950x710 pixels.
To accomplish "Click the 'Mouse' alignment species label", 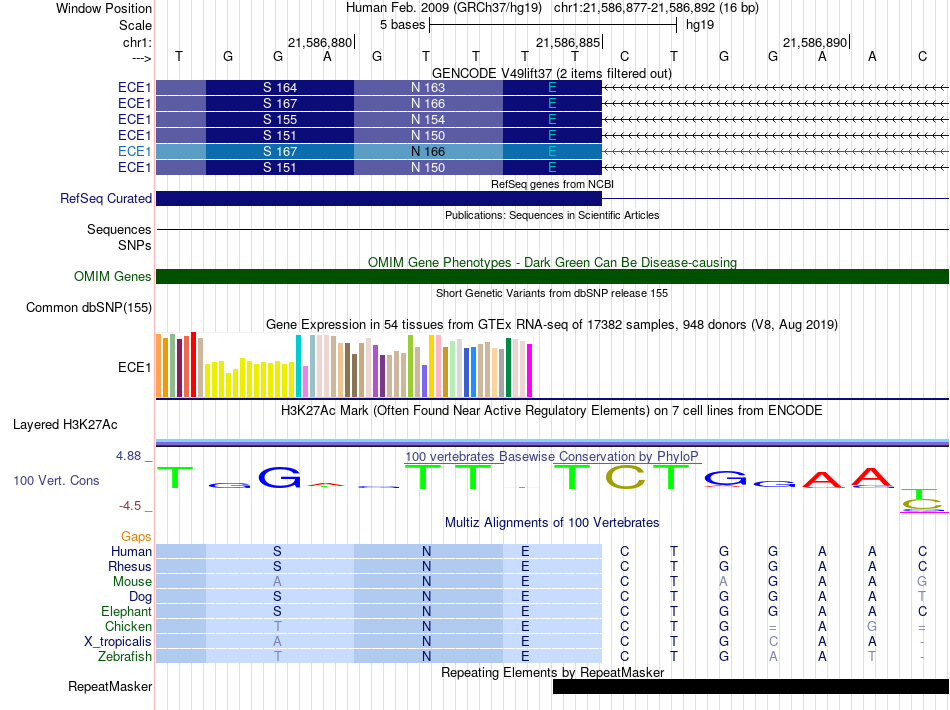I will (x=132, y=582).
